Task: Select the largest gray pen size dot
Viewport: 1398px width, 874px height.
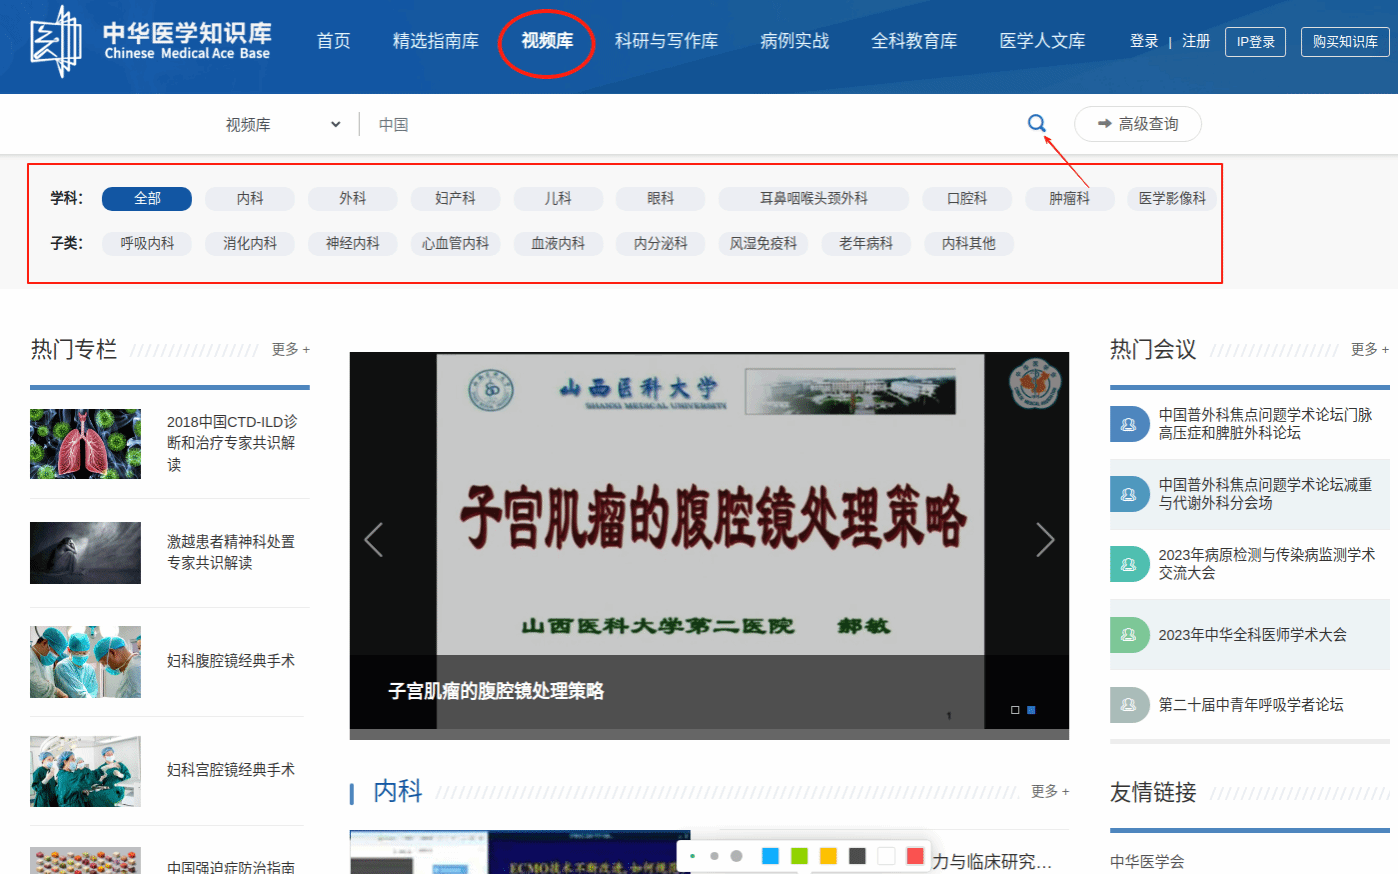Action: [x=737, y=856]
